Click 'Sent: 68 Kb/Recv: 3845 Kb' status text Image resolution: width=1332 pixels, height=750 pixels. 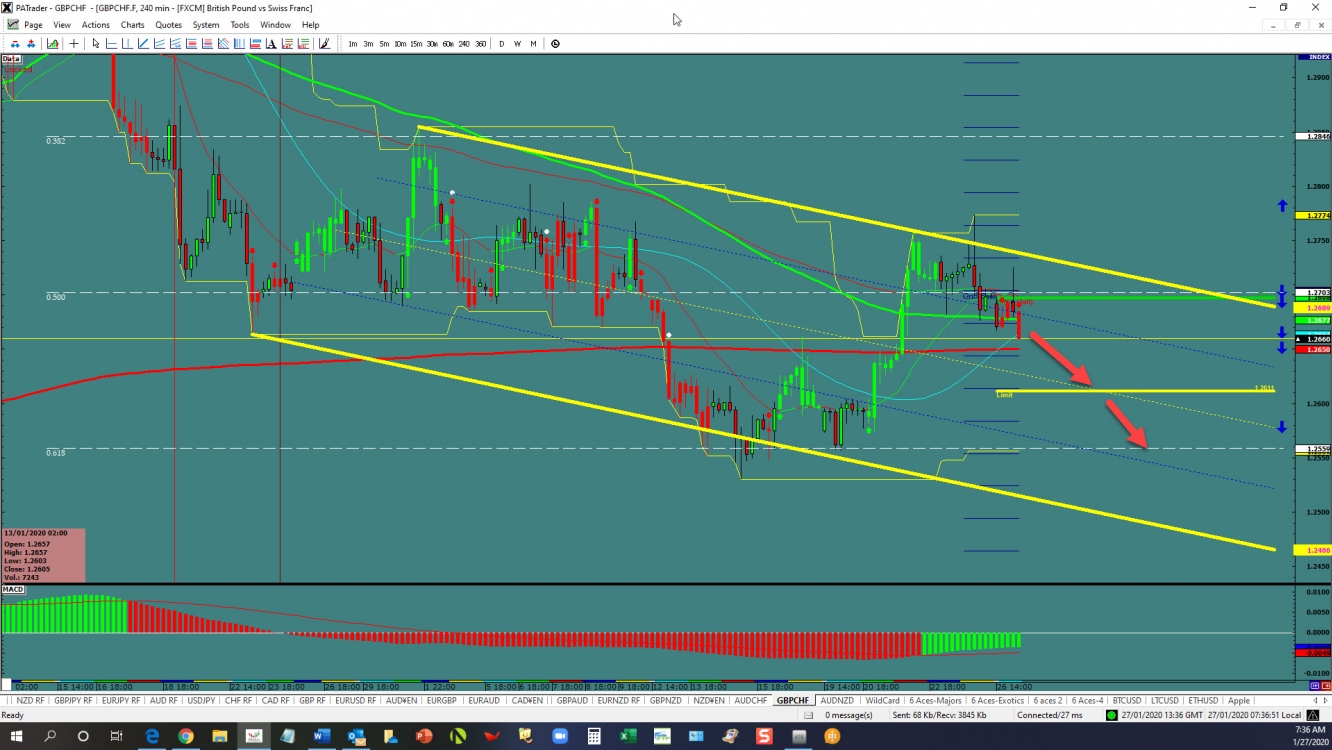pos(938,714)
